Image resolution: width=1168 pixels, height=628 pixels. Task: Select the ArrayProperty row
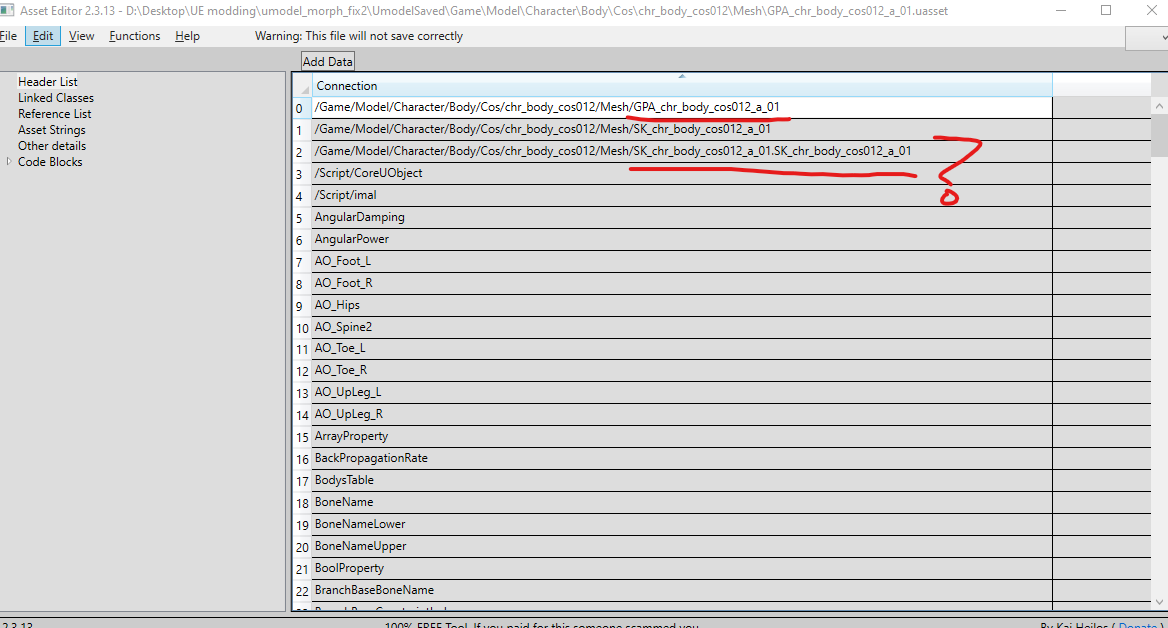click(x=682, y=437)
